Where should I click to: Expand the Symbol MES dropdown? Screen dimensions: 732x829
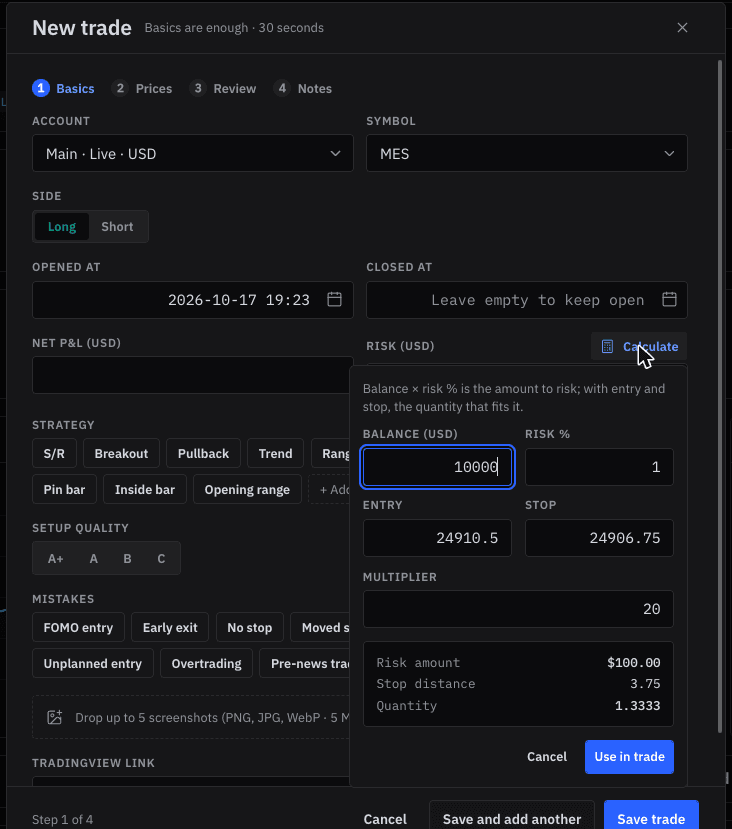click(x=527, y=153)
